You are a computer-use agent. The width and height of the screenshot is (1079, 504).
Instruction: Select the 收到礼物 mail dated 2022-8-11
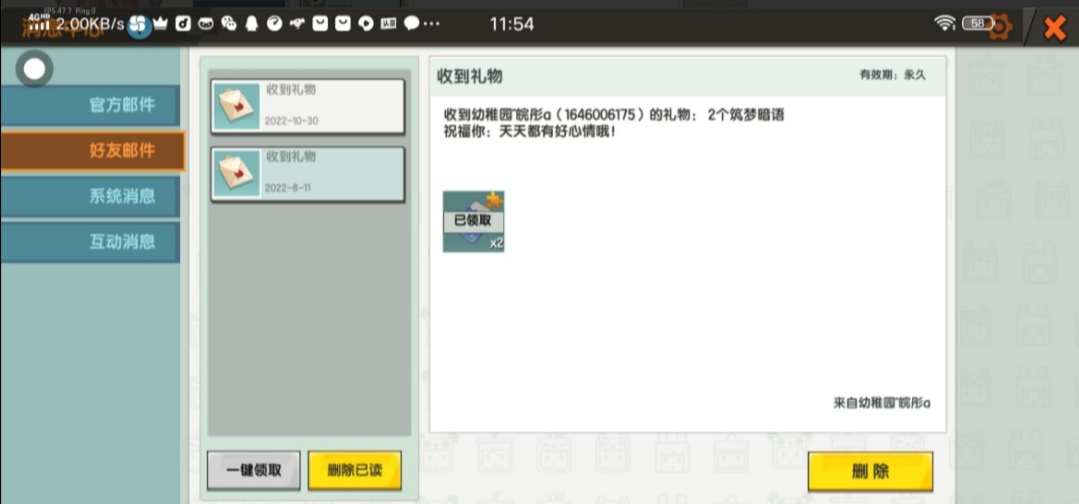click(307, 174)
